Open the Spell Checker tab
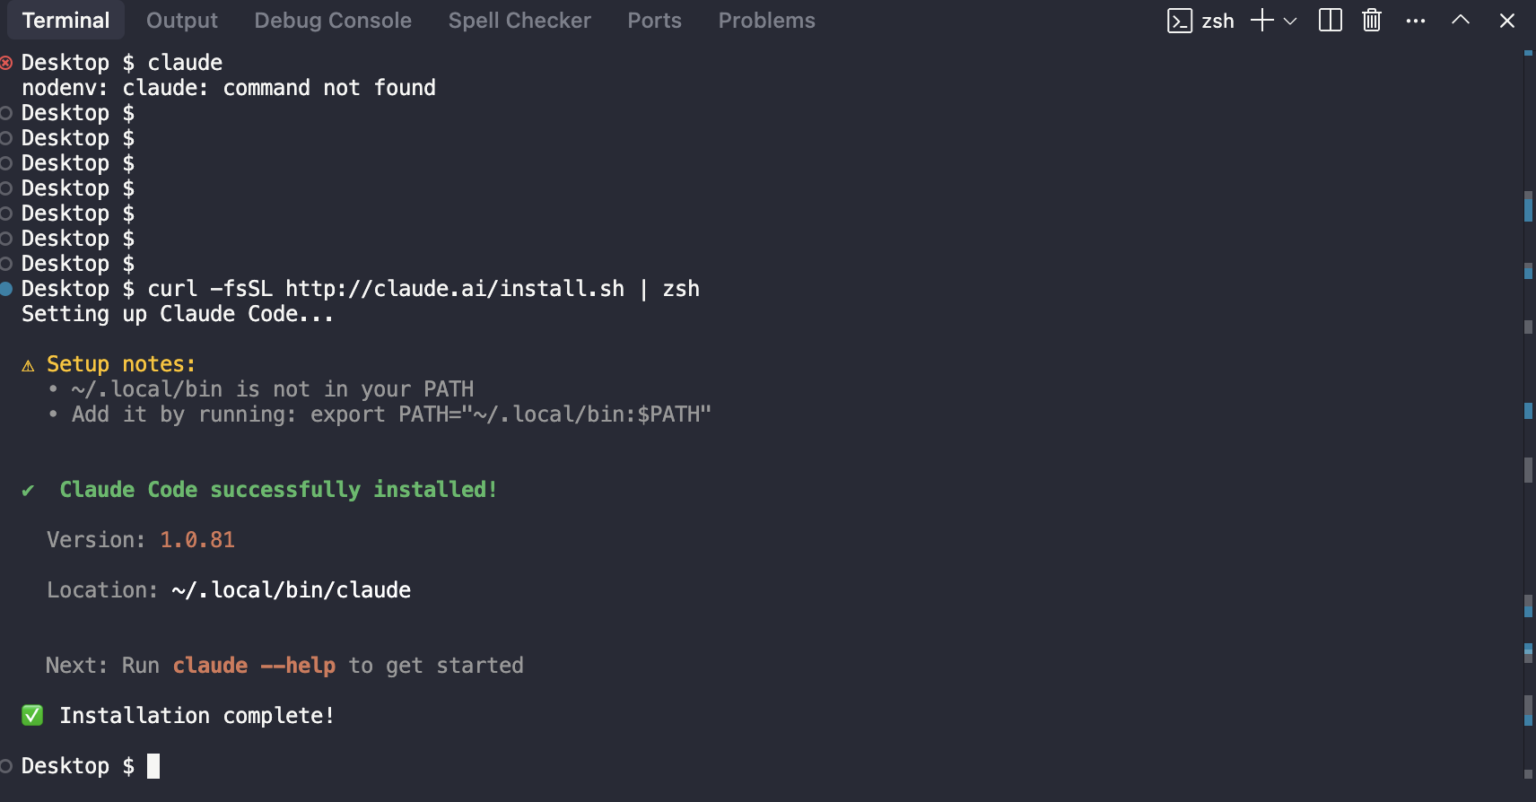 (519, 20)
